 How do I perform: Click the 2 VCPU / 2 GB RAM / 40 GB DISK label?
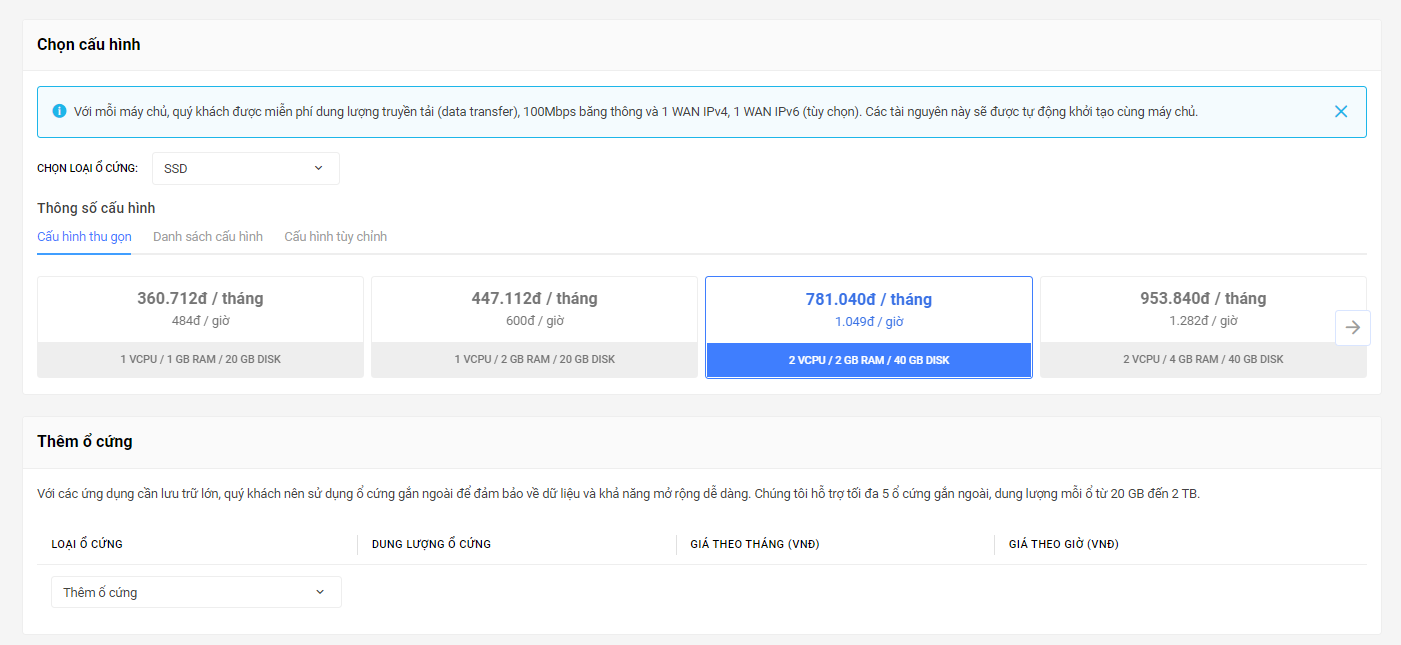click(869, 360)
